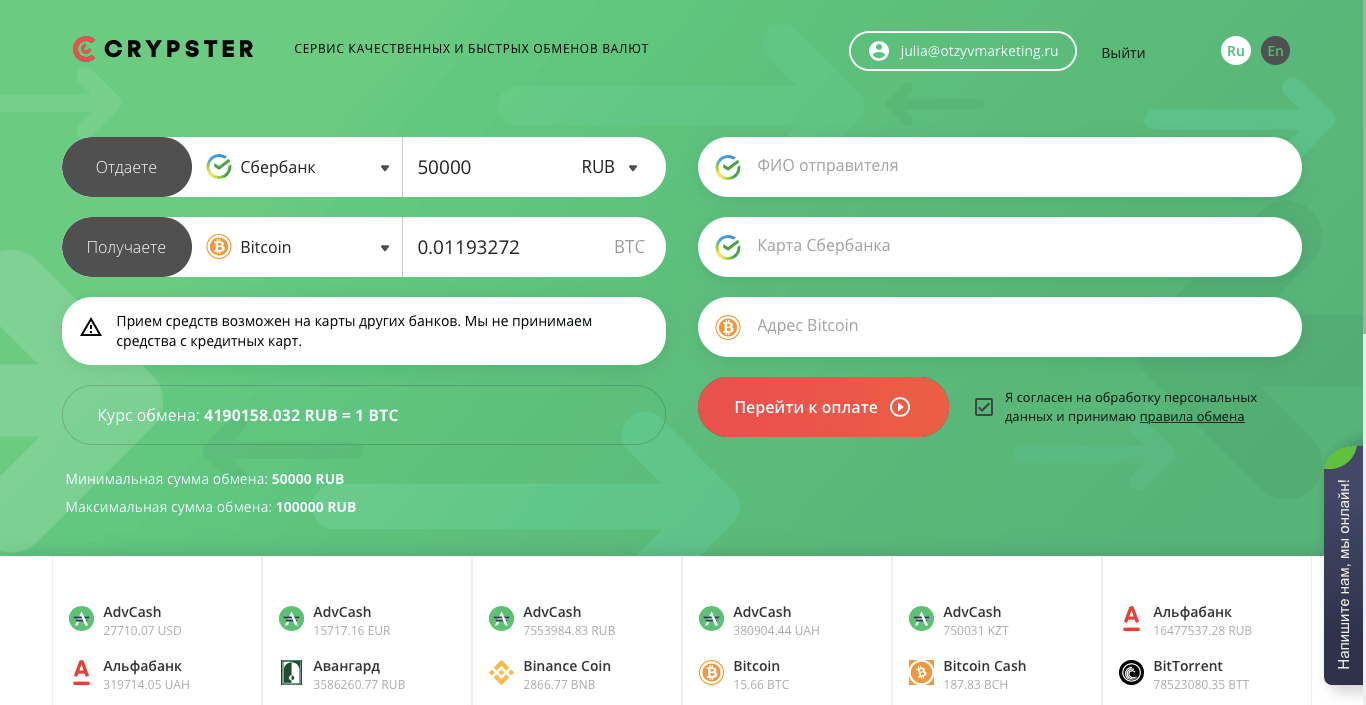This screenshot has width=1366, height=705.
Task: Toggle the personal data agreement checkbox
Action: pyautogui.click(x=984, y=407)
